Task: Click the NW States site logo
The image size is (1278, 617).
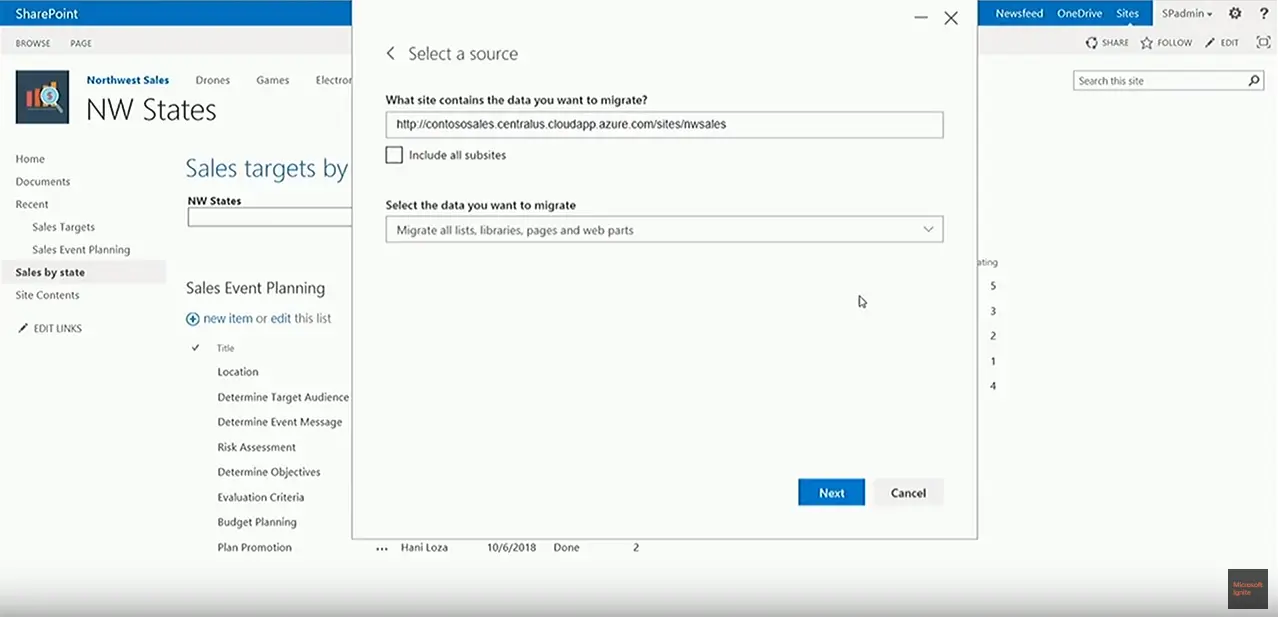Action: 42,97
